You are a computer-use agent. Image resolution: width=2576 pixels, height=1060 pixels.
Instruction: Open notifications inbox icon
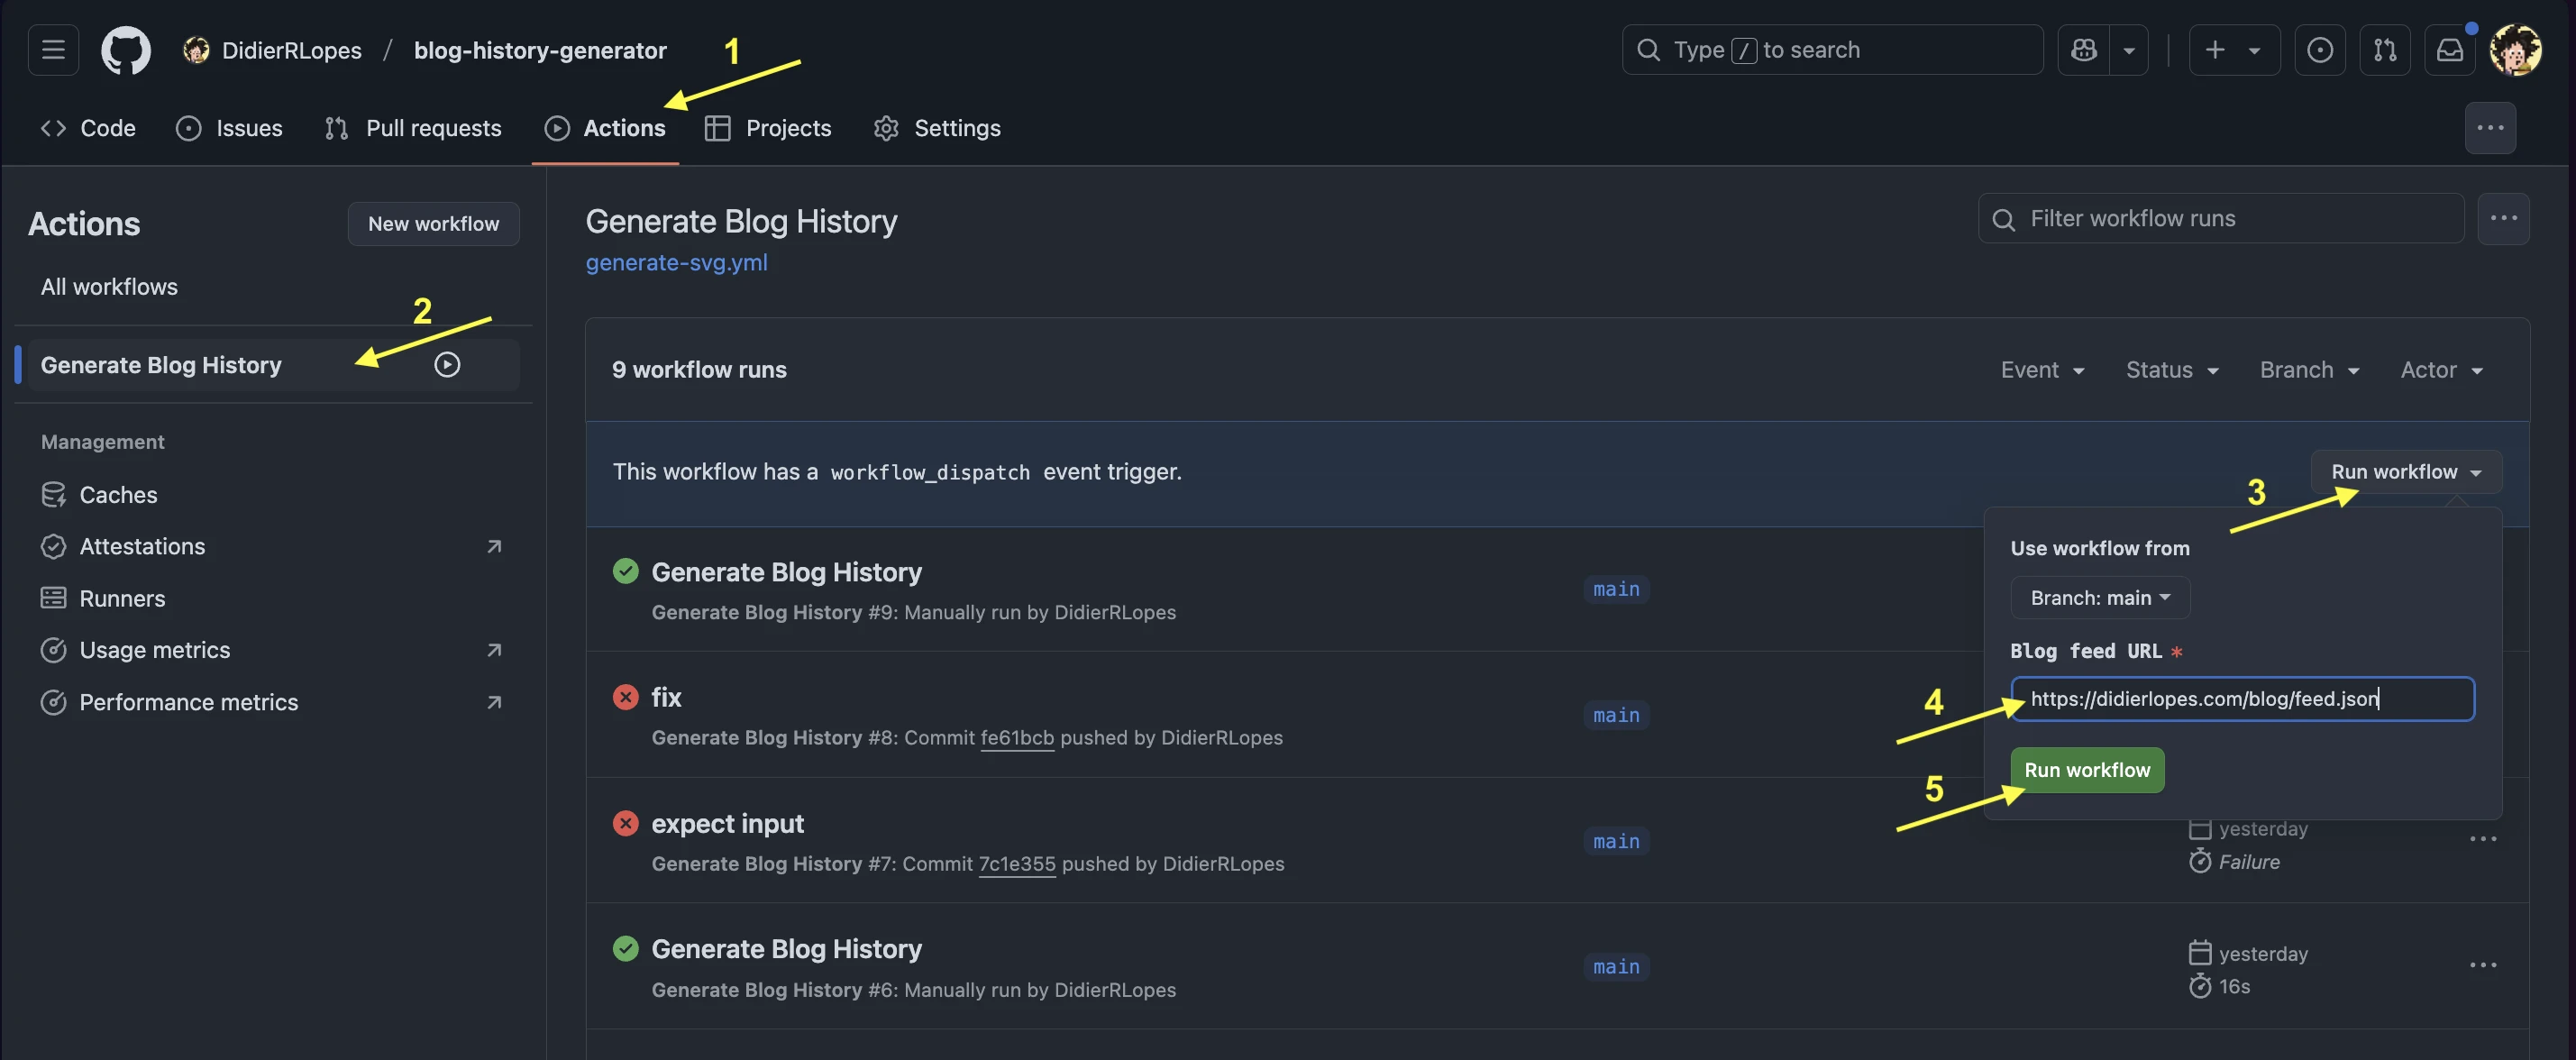[2449, 49]
